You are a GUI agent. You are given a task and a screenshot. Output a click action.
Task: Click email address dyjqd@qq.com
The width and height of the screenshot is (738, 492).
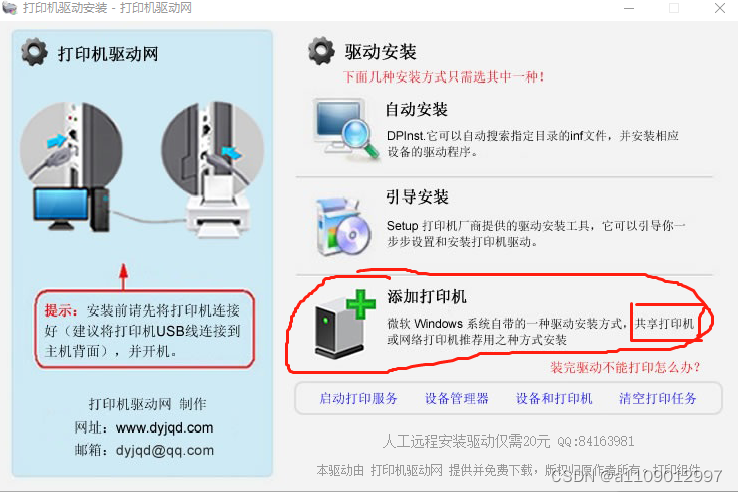point(165,451)
